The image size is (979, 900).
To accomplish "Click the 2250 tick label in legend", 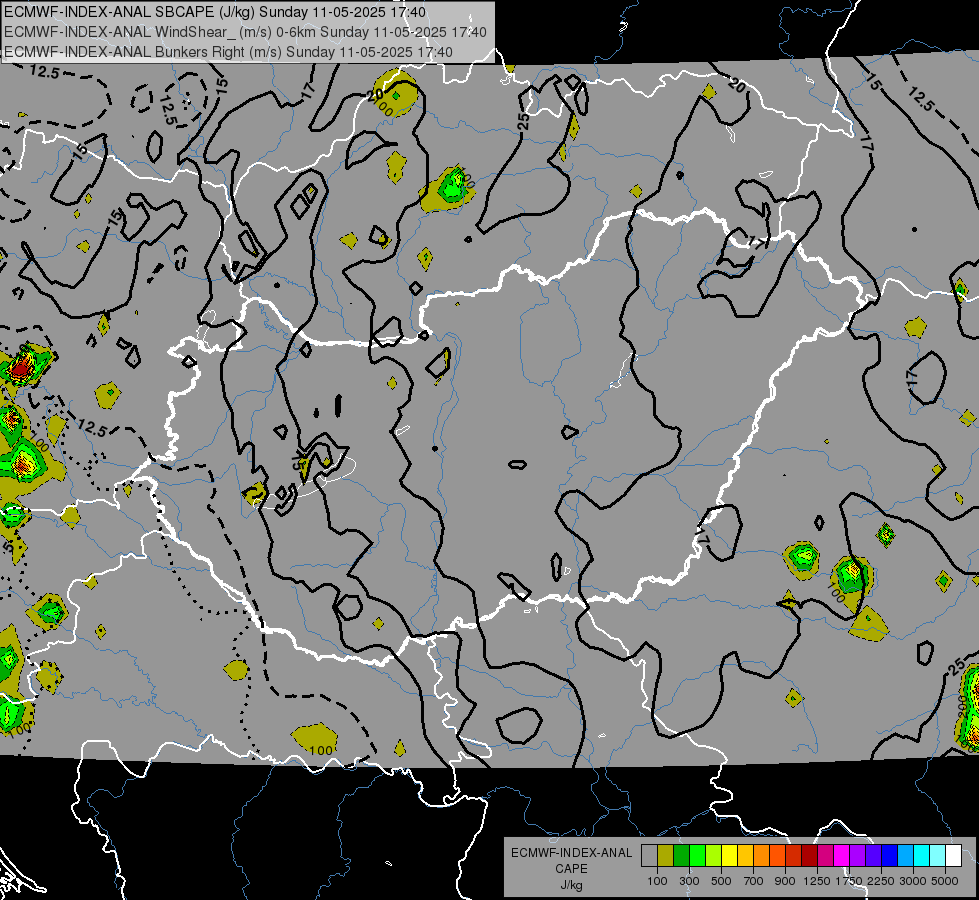I will point(881,881).
